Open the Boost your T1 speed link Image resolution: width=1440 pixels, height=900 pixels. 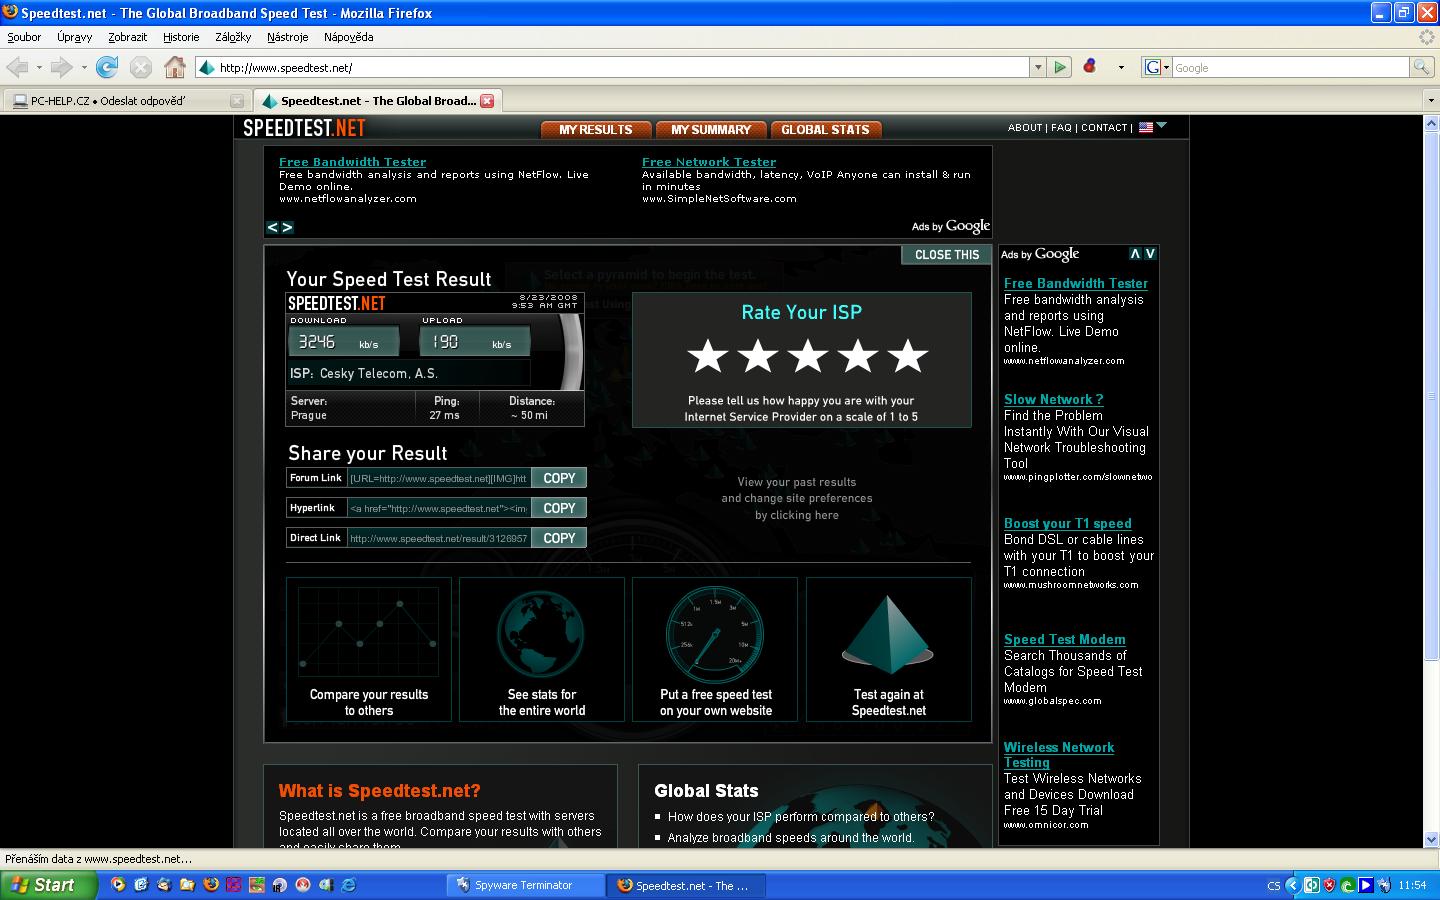click(x=1068, y=523)
